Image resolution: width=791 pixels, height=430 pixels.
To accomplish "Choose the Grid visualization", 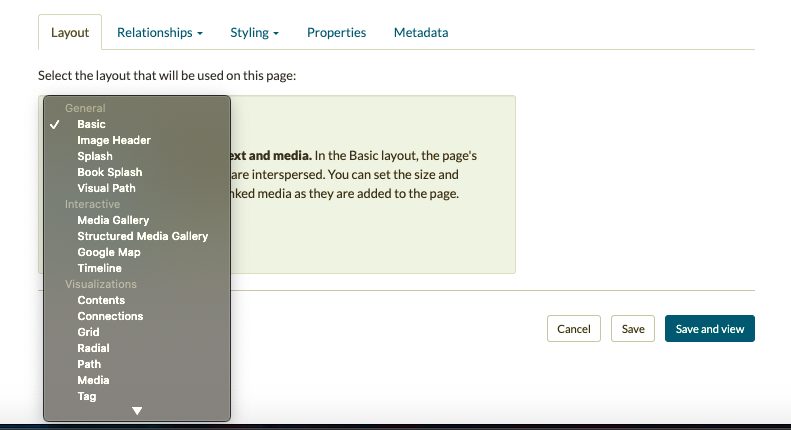I will coord(88,332).
